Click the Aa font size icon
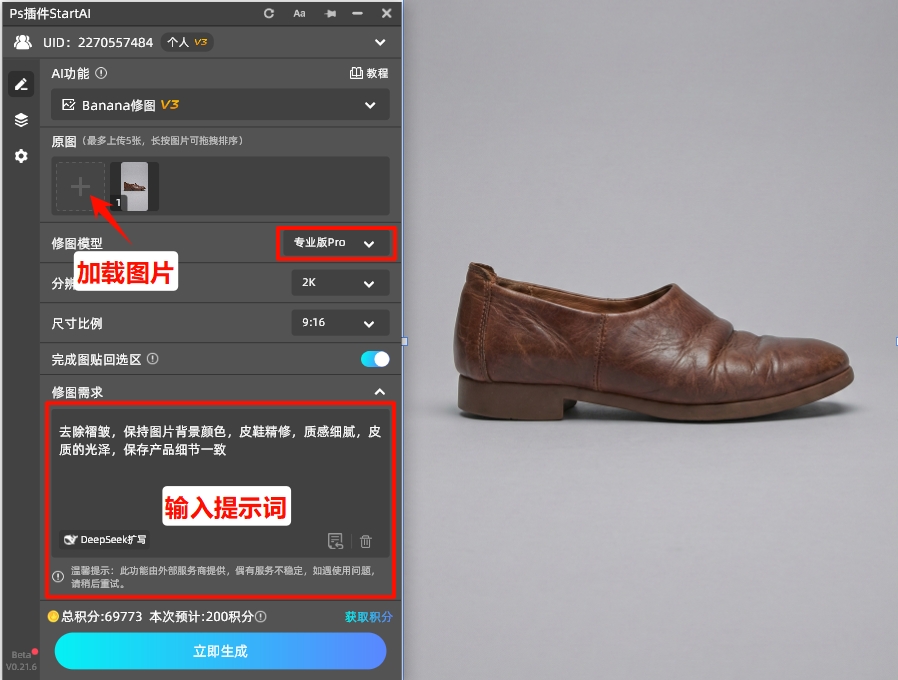This screenshot has height=680, width=898. [297, 14]
